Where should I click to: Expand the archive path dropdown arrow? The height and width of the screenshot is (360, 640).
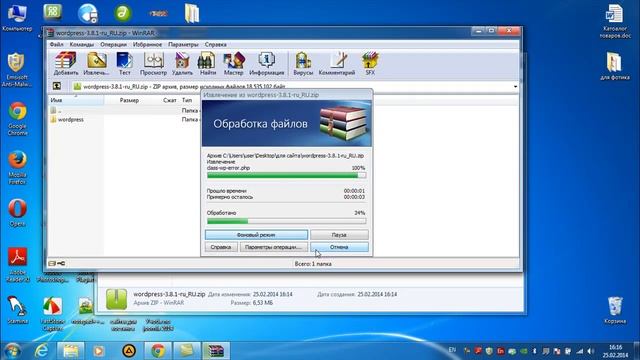click(x=515, y=87)
